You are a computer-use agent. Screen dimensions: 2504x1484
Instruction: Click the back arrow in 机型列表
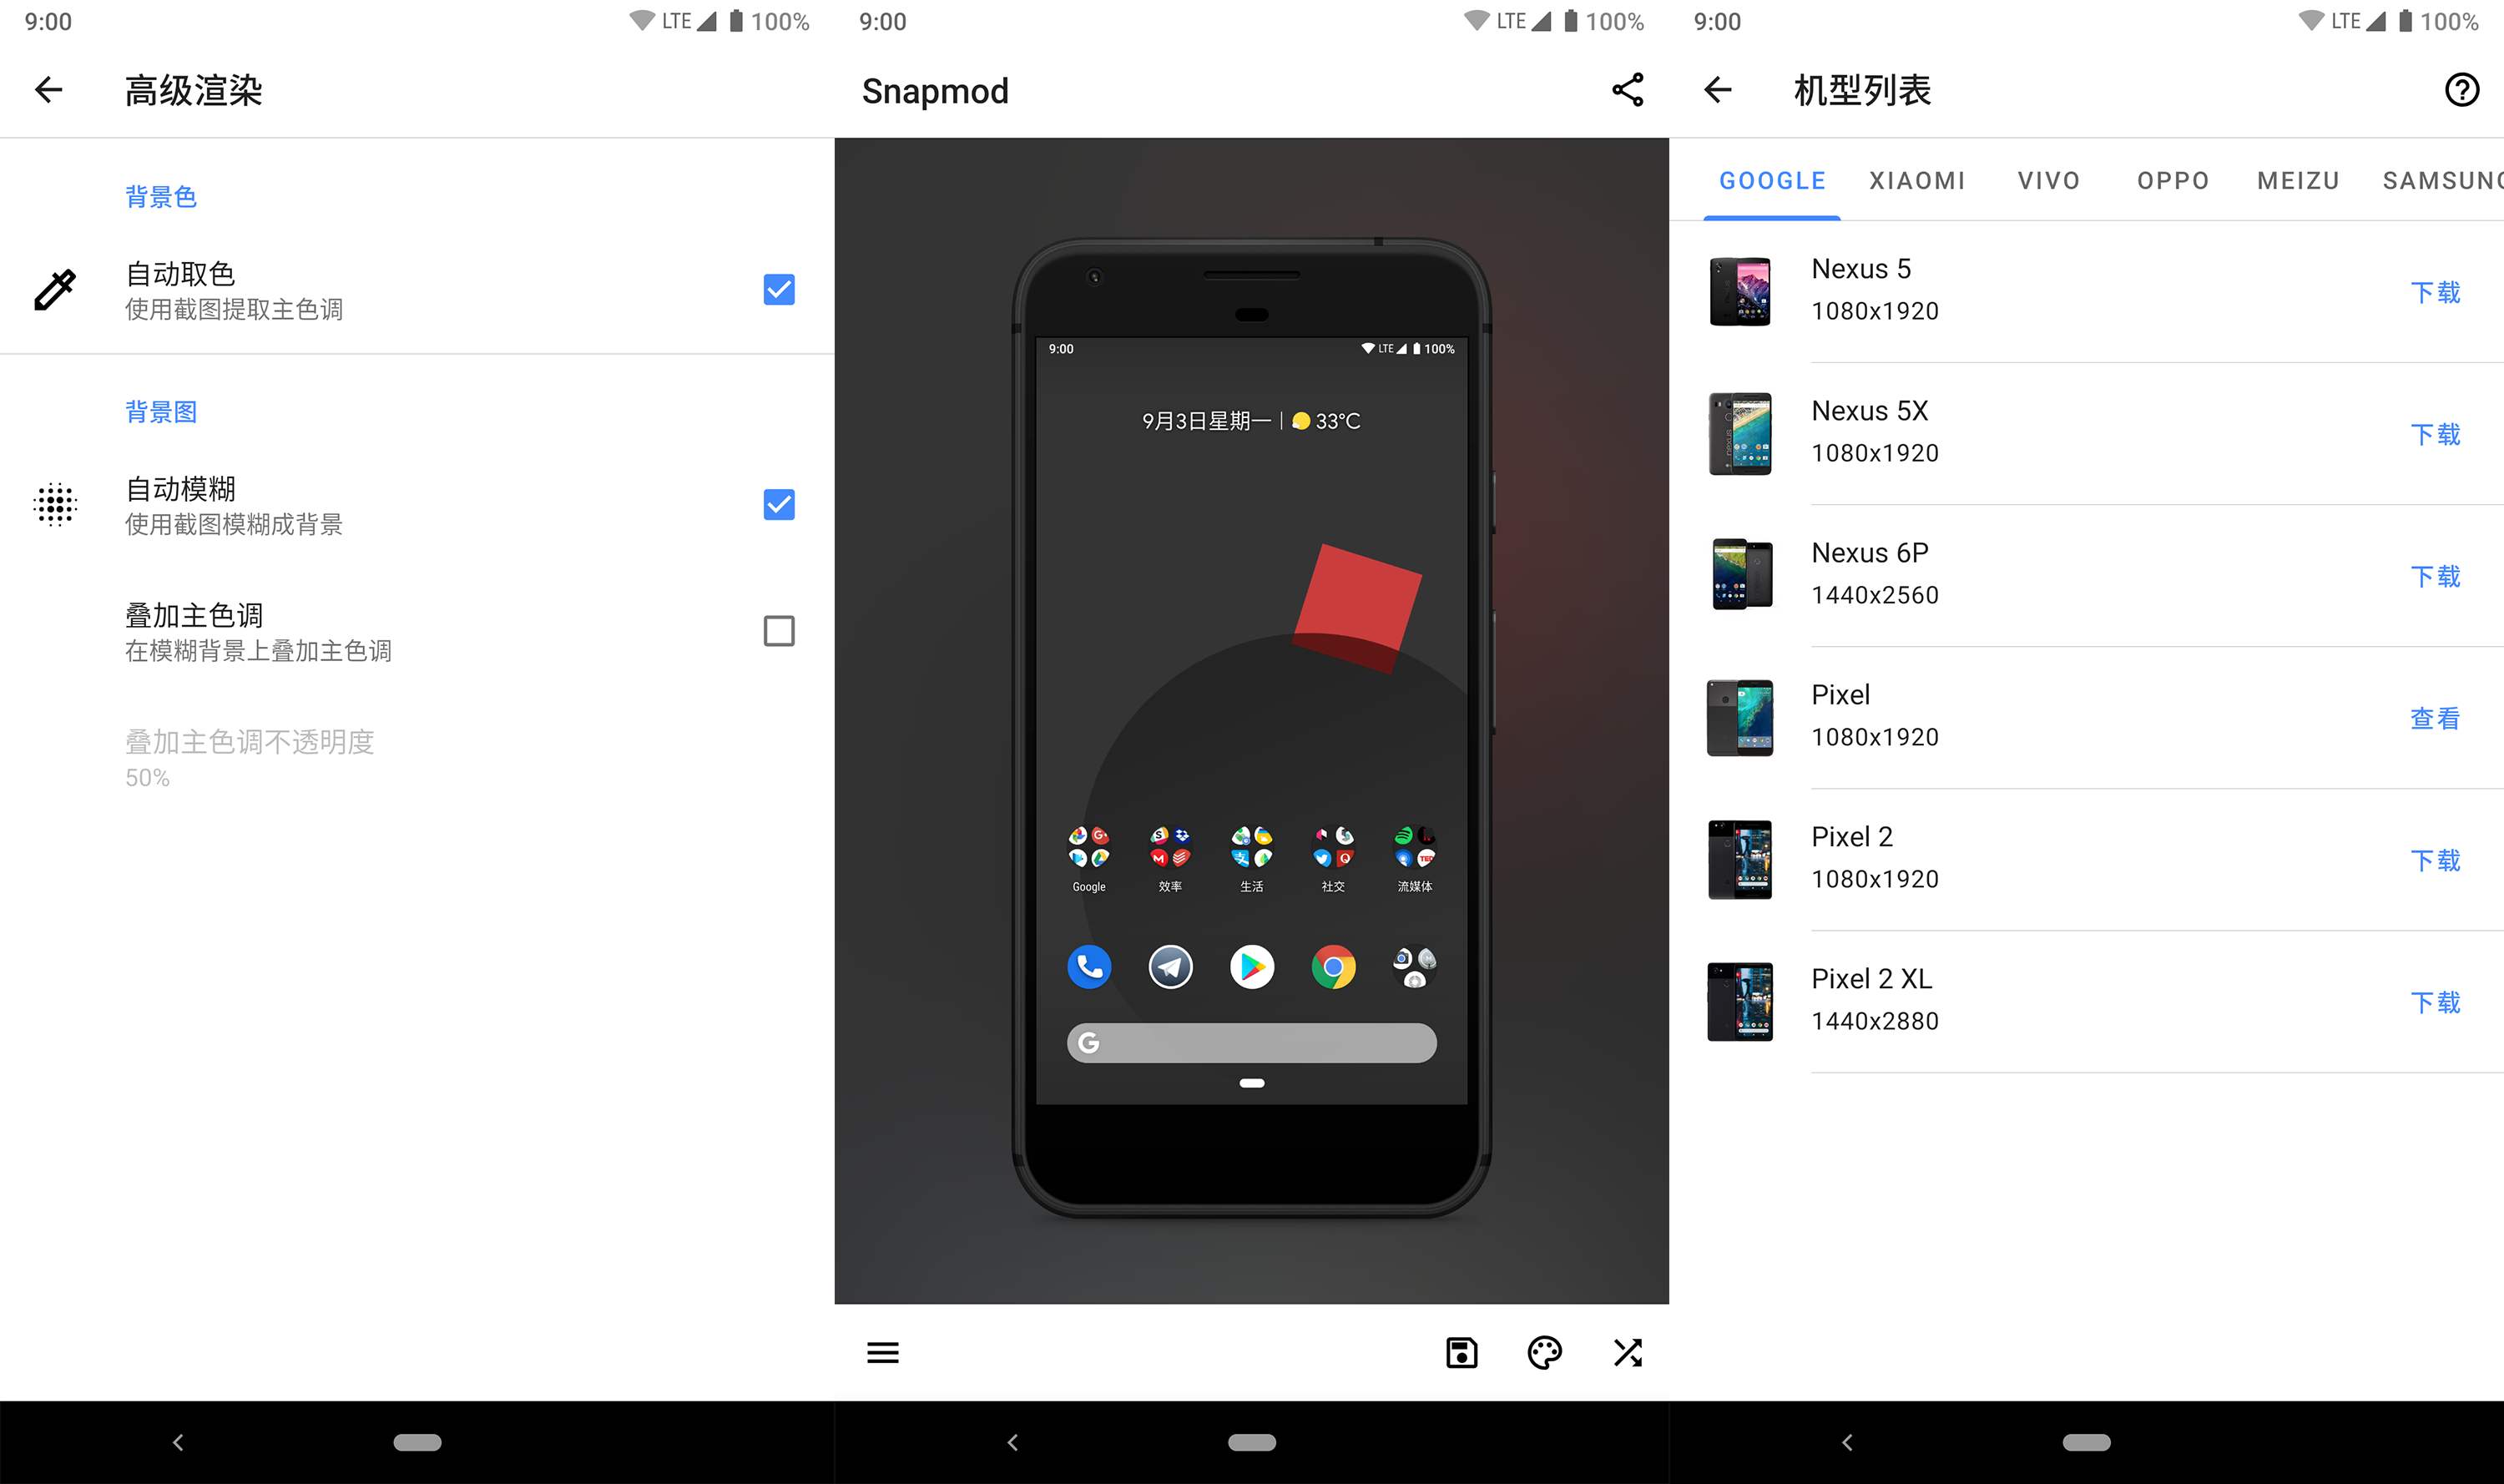[x=1714, y=90]
